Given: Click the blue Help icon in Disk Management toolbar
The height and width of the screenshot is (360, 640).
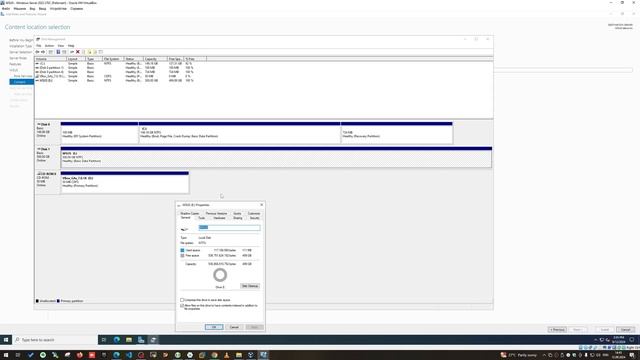Looking at the screenshot, I should (x=58, y=52).
